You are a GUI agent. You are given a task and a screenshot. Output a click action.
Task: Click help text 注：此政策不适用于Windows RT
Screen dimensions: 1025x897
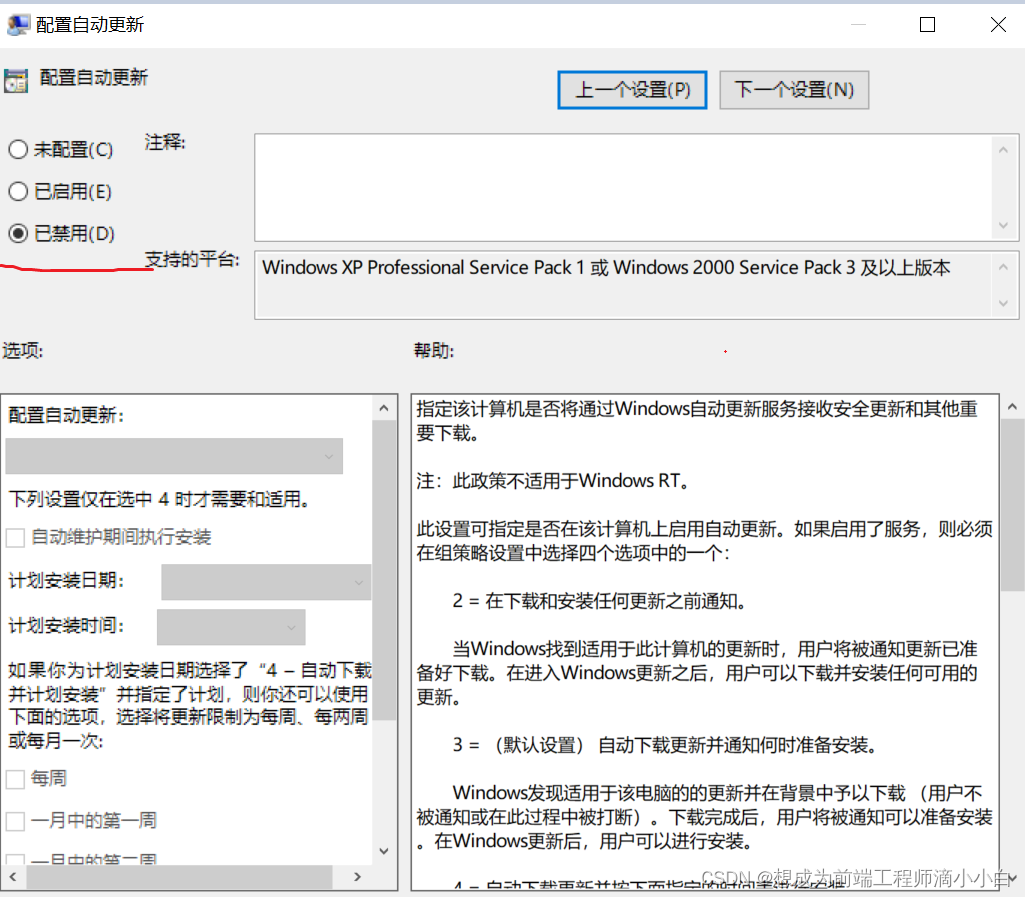[x=554, y=481]
